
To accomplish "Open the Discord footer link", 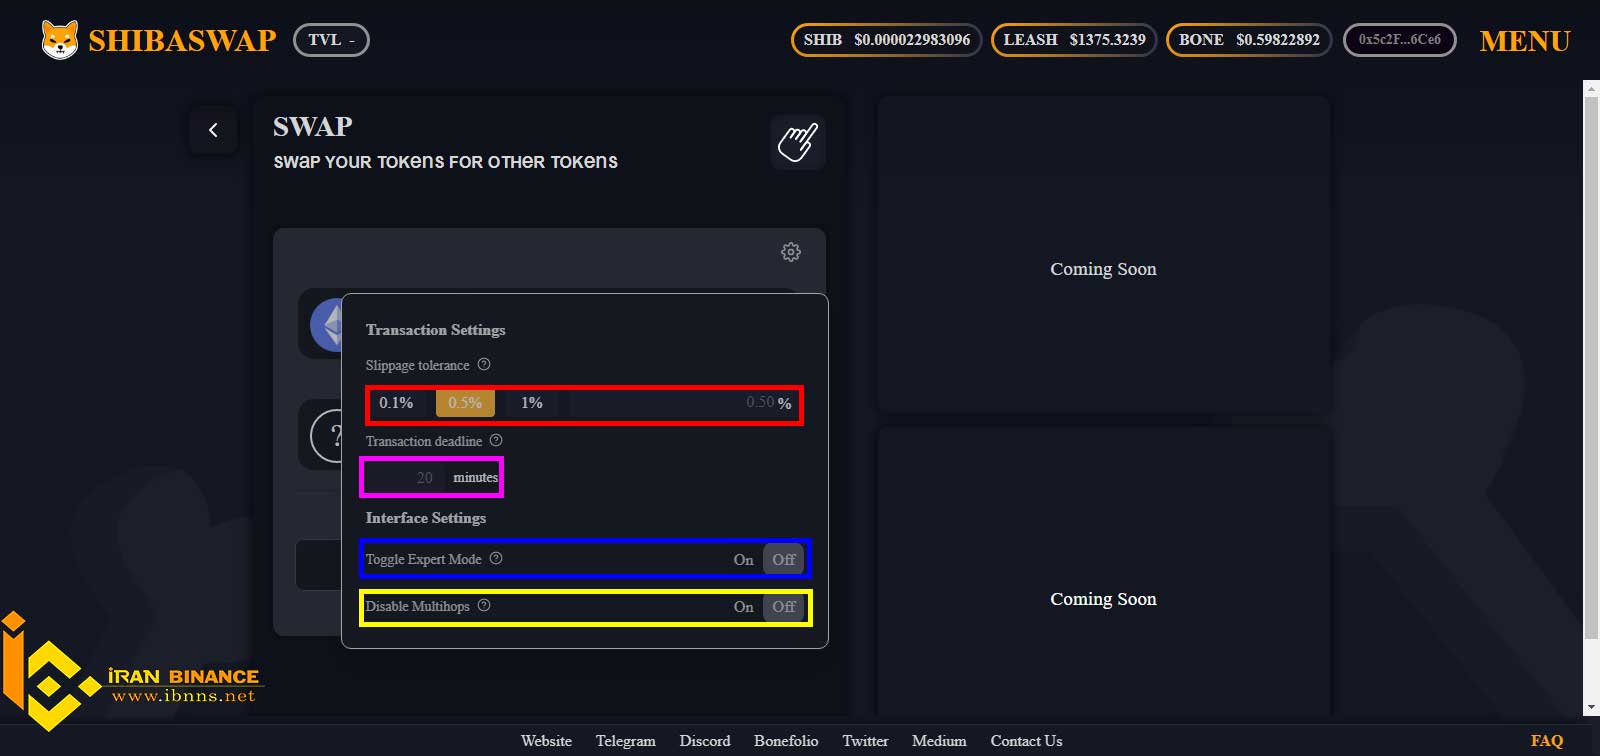I will coord(705,741).
